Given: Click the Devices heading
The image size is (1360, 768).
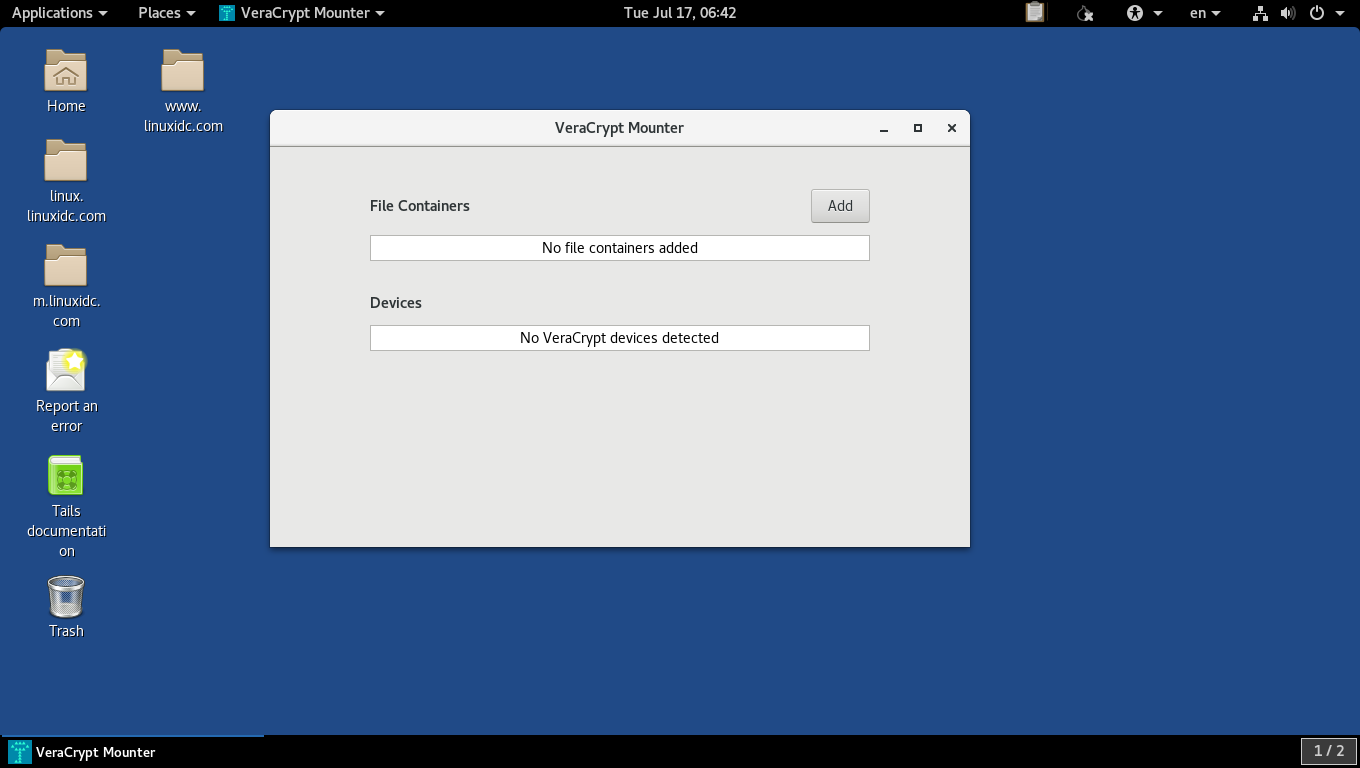Looking at the screenshot, I should [x=396, y=303].
